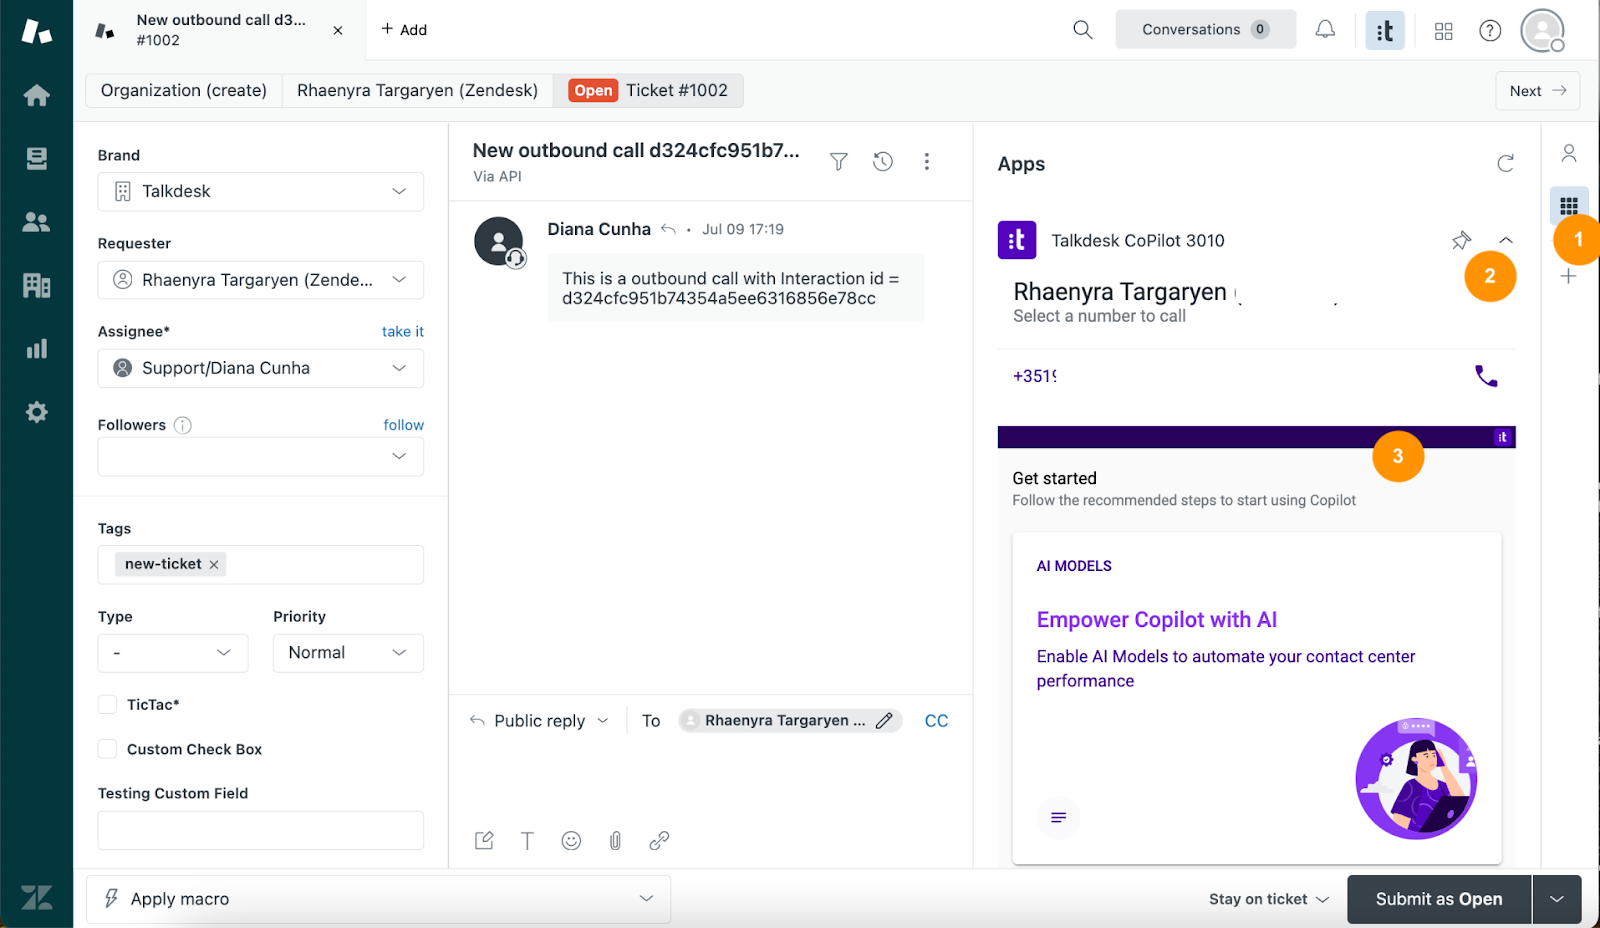The image size is (1600, 928).
Task: Open the notifications bell
Action: click(x=1325, y=30)
